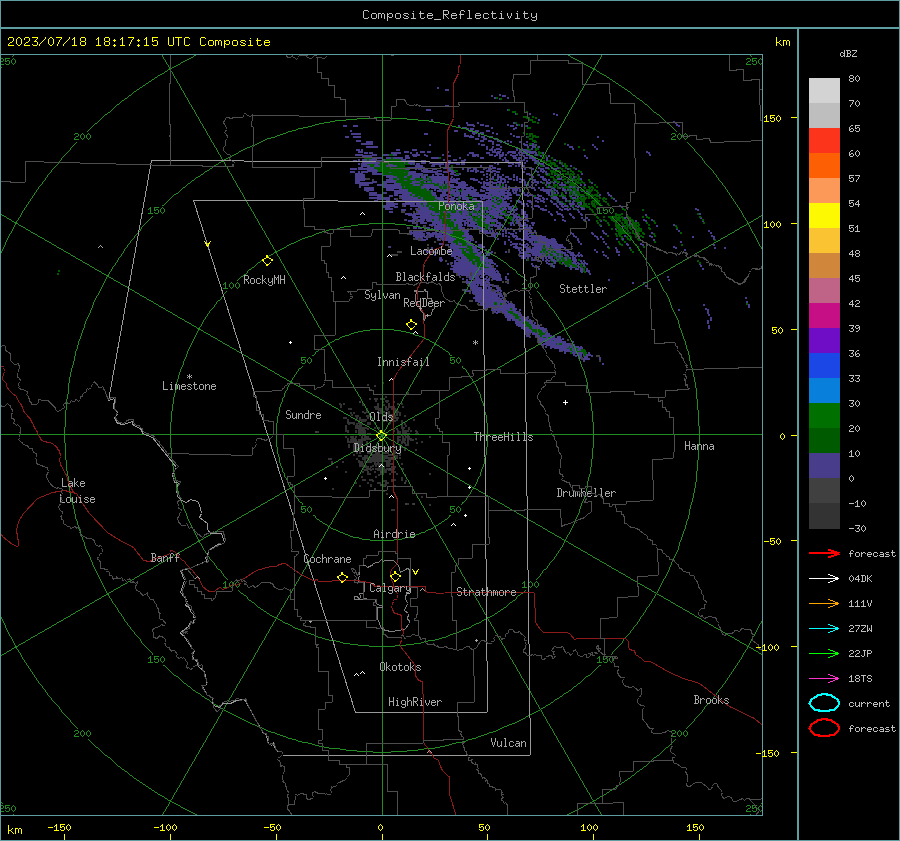Viewport: 900px width, 841px height.
Task: Click the asterisk marker above Limestone
Action: (189, 377)
